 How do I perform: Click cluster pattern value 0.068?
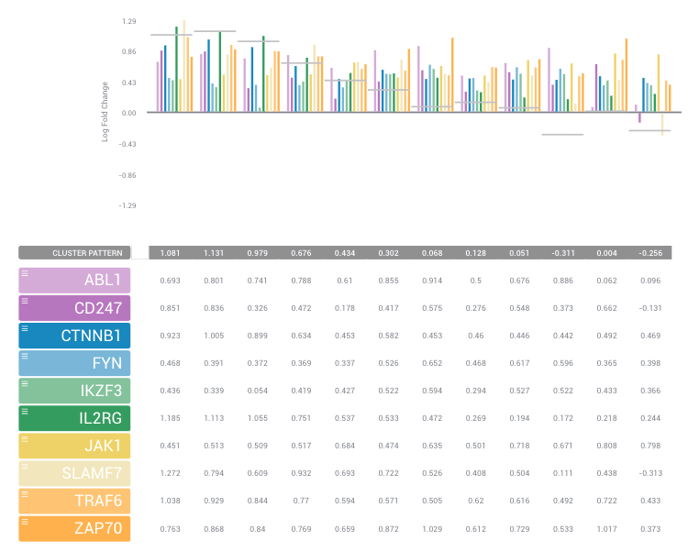tap(432, 253)
